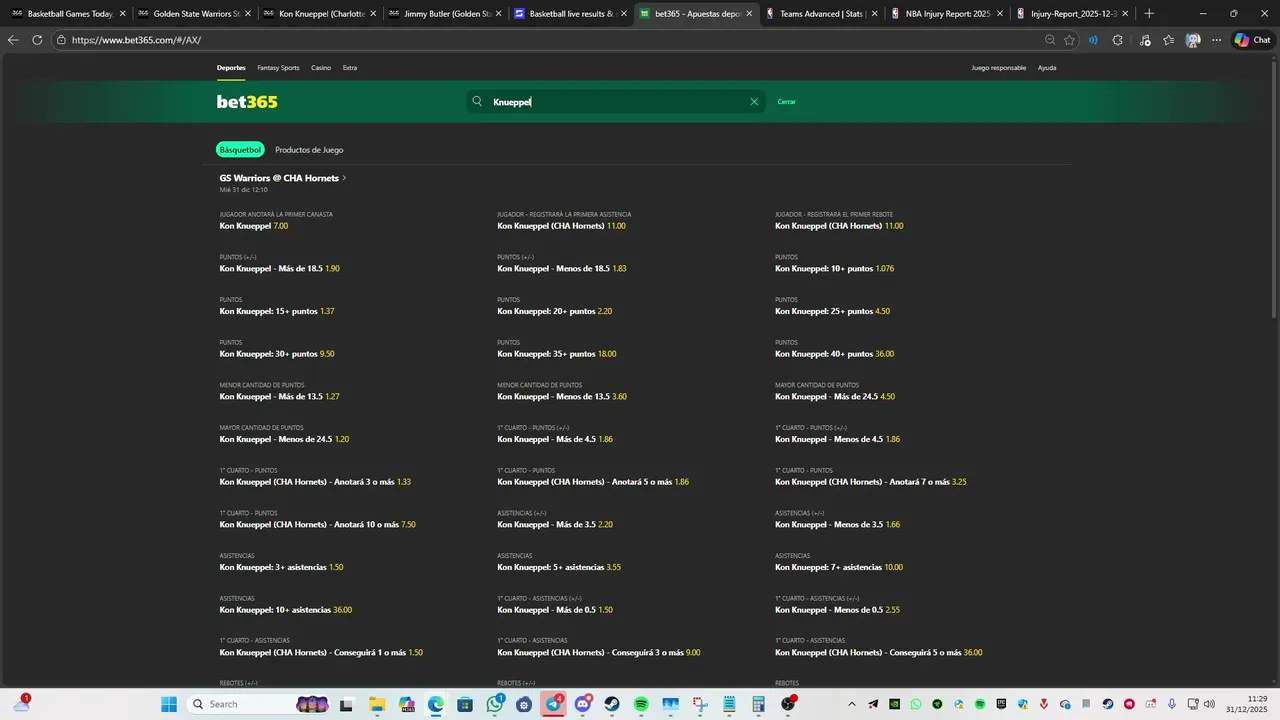
Task: Select Kon Knueppel 40+ puntos 36.00
Action: point(835,354)
